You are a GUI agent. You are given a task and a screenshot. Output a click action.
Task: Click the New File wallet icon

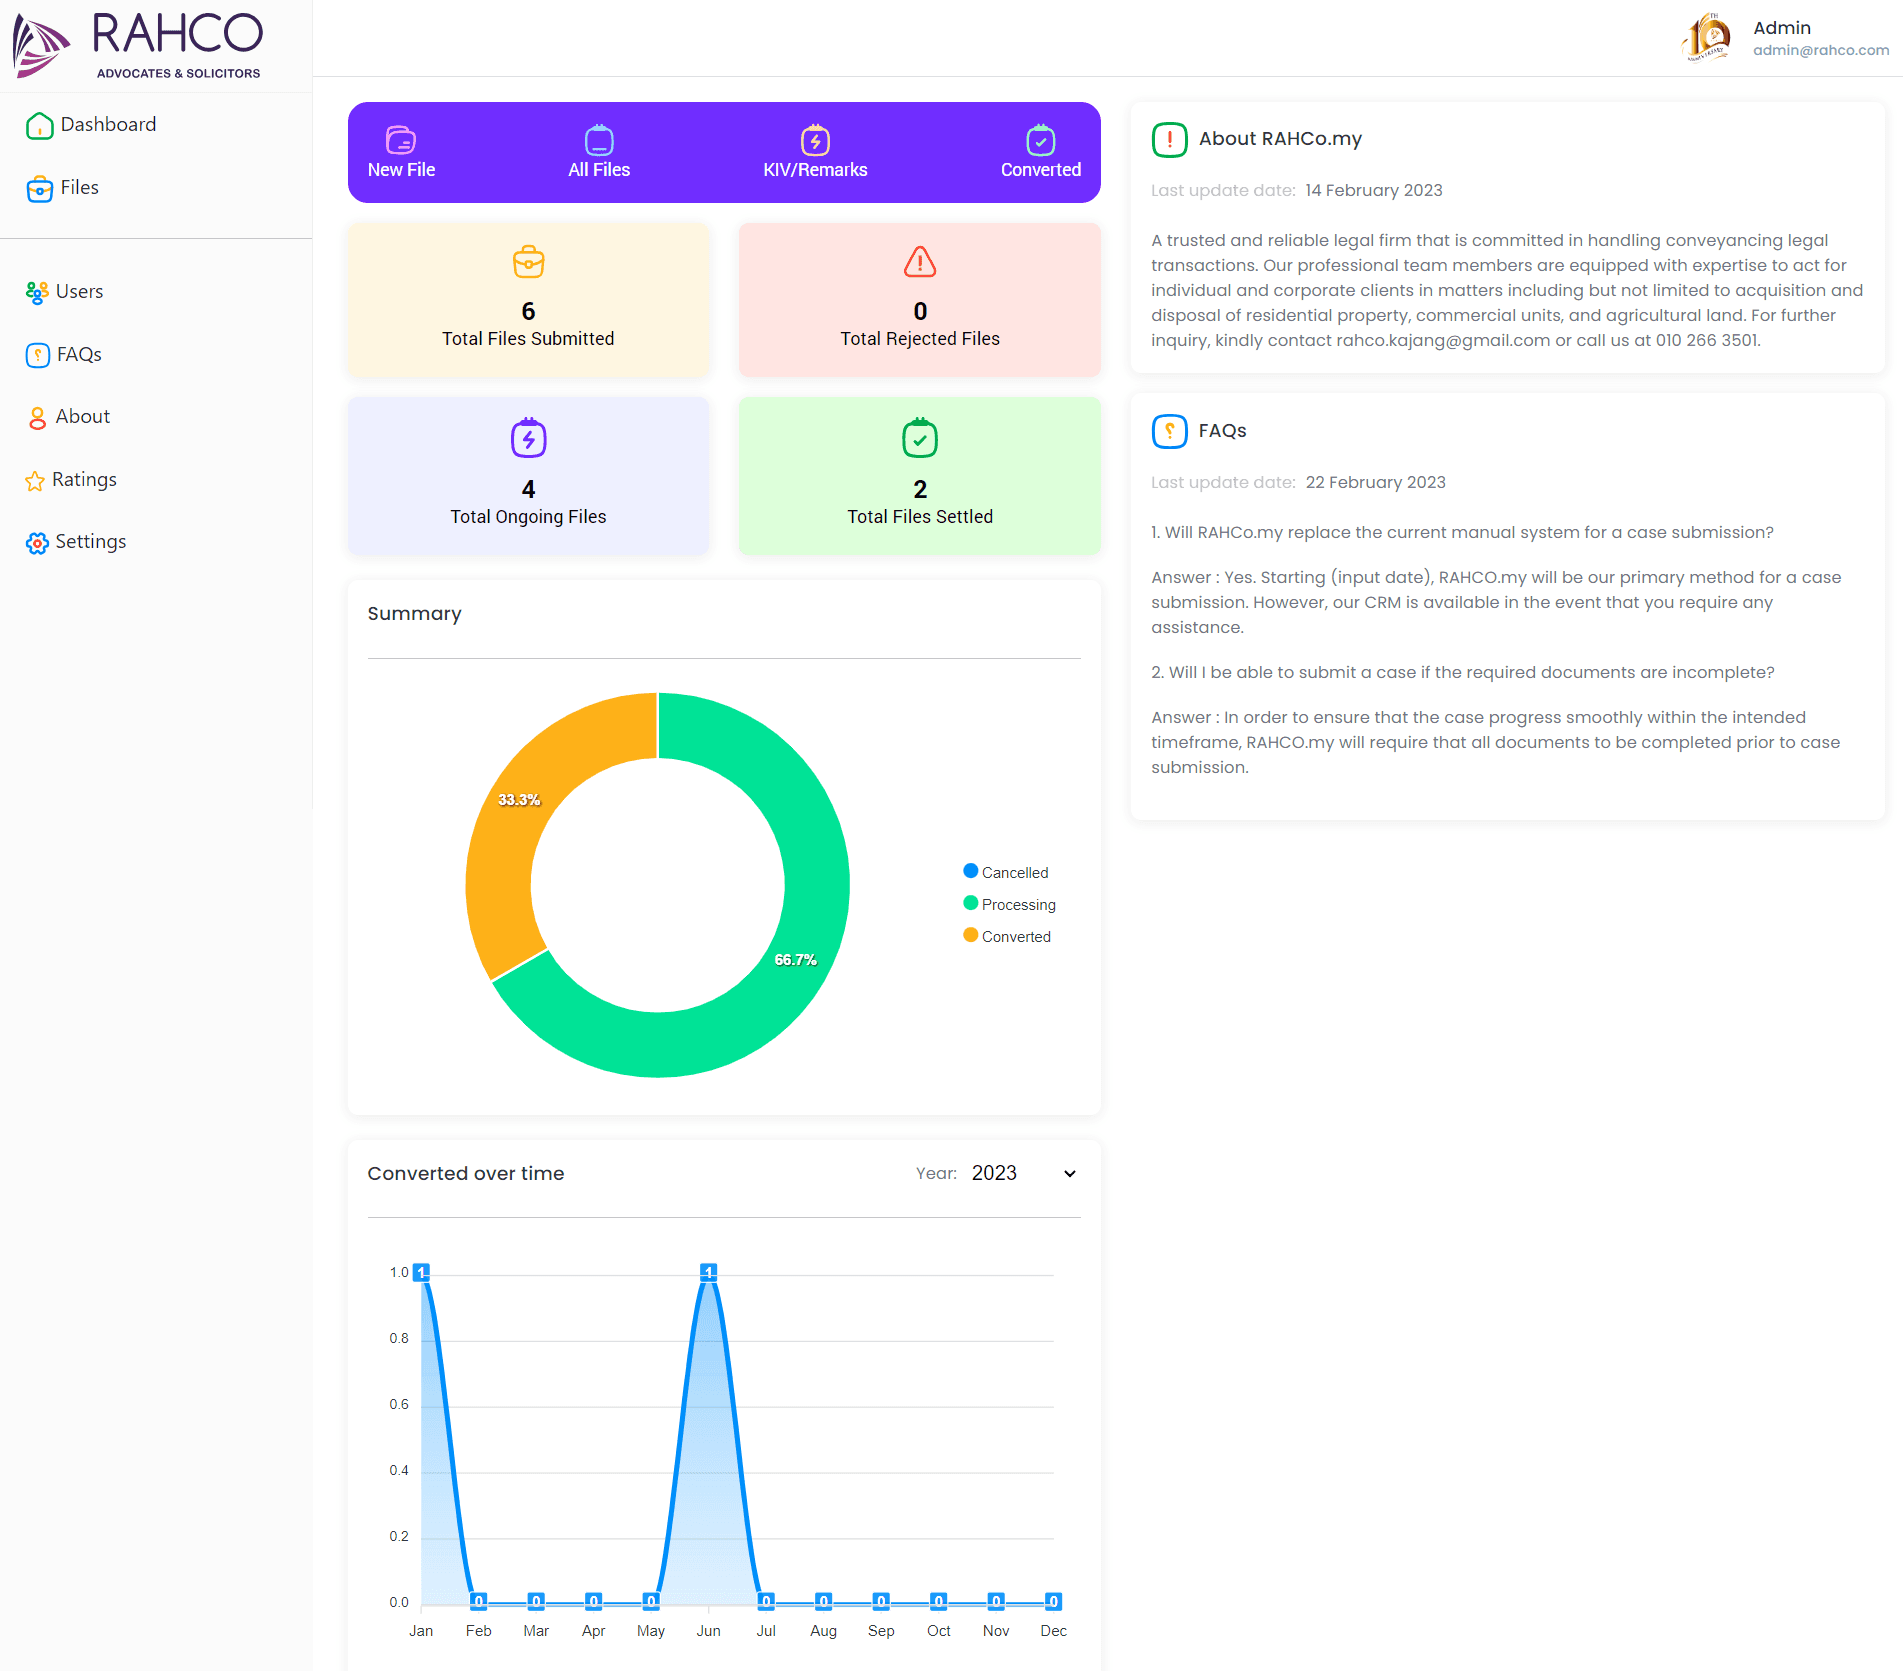[401, 140]
